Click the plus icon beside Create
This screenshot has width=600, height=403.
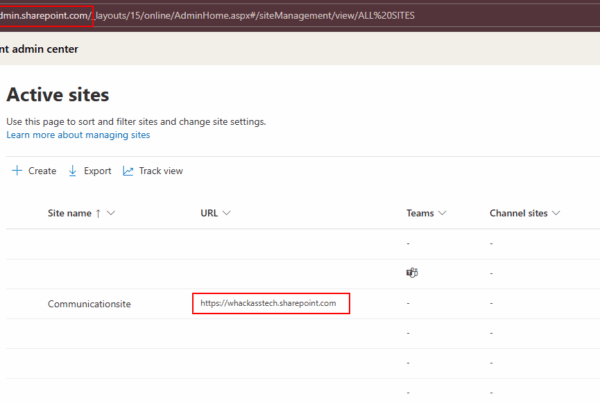(17, 170)
